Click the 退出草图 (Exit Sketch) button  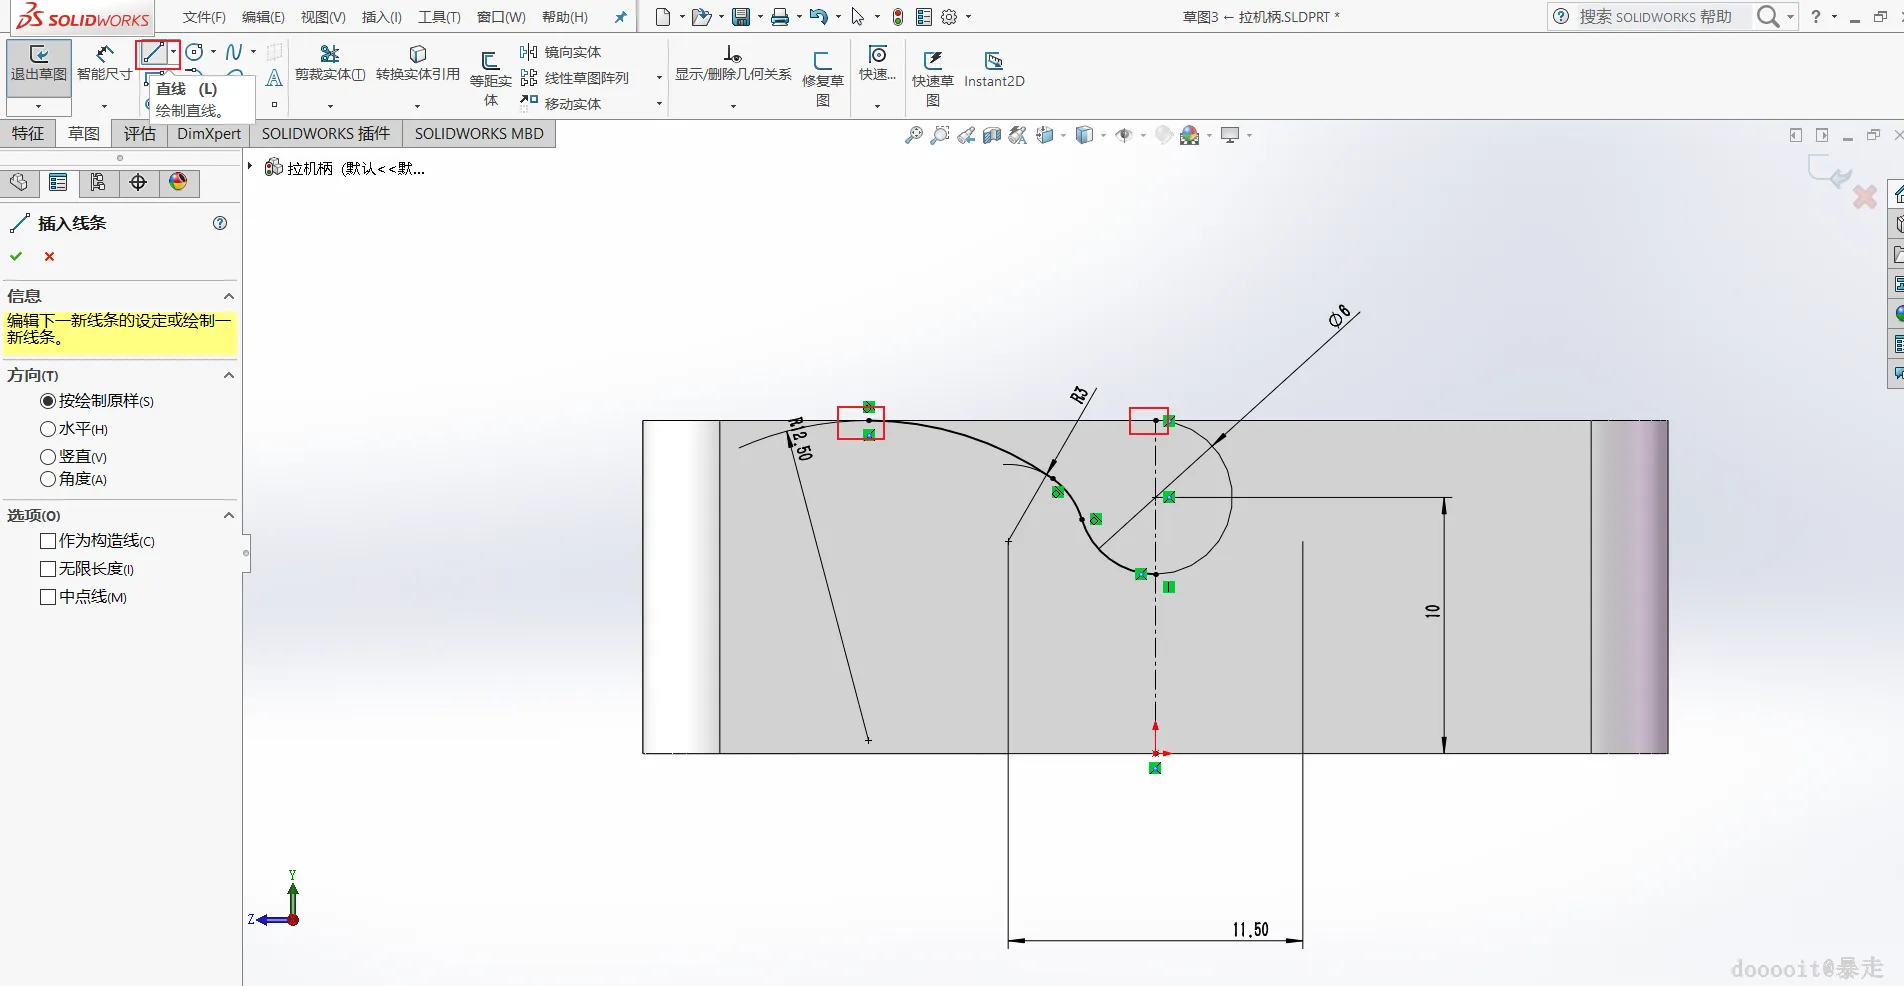tap(39, 63)
